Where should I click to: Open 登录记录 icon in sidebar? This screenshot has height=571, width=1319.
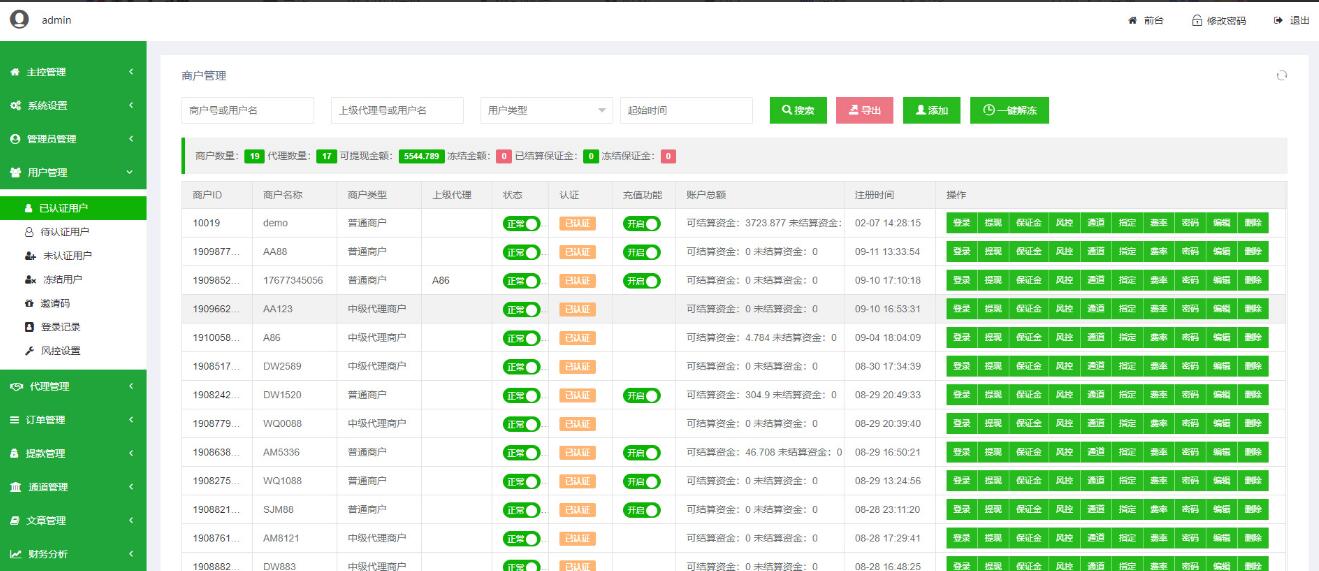click(x=29, y=327)
